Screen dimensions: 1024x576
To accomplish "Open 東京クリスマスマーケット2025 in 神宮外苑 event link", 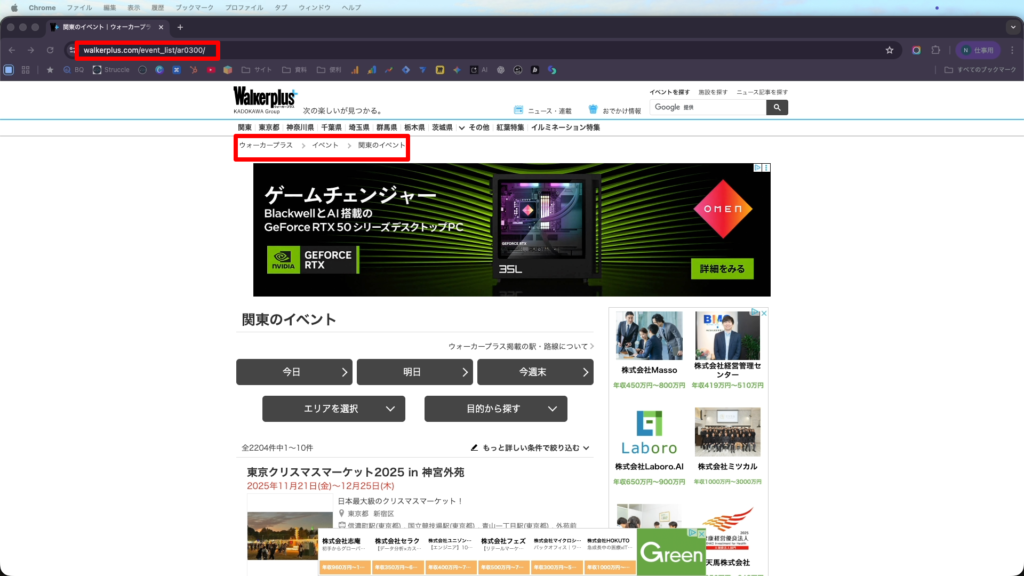I will pos(355,472).
